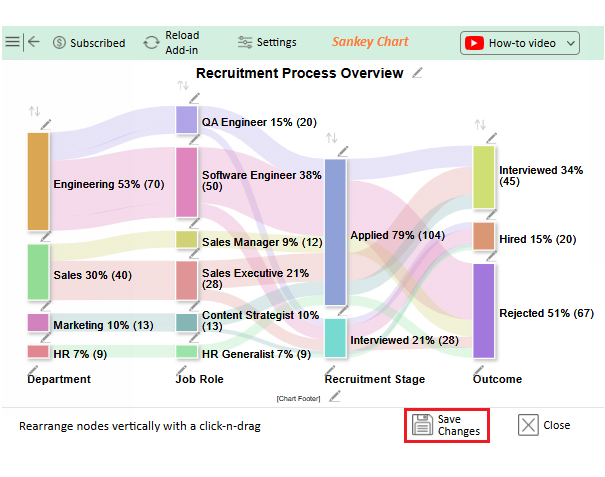The width and height of the screenshot is (605, 477).
Task: Toggle sort arrows above the Department column
Action: [x=35, y=111]
